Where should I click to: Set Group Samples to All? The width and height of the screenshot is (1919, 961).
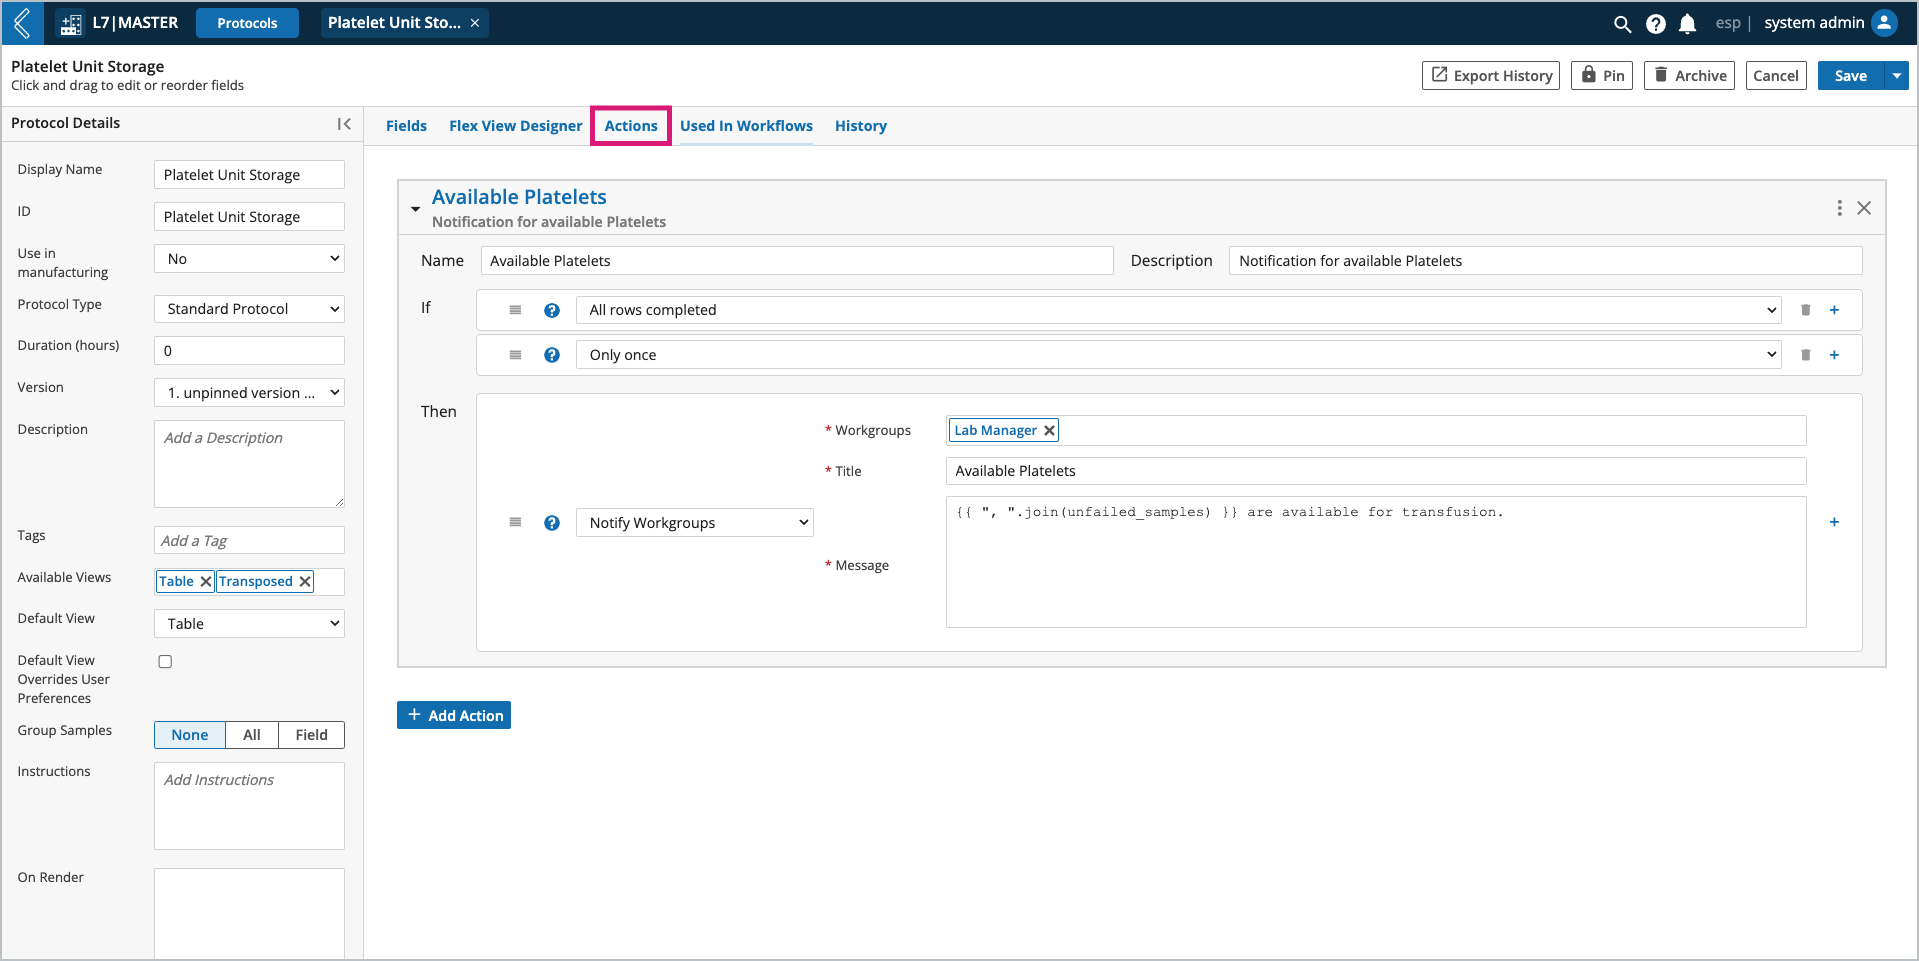[x=252, y=735]
